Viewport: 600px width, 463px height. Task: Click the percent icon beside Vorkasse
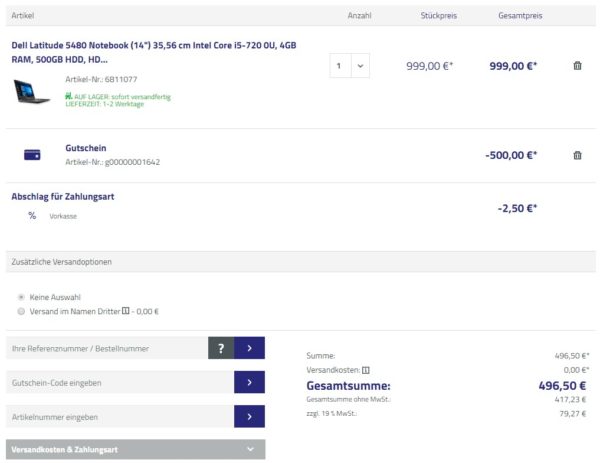pyautogui.click(x=32, y=215)
